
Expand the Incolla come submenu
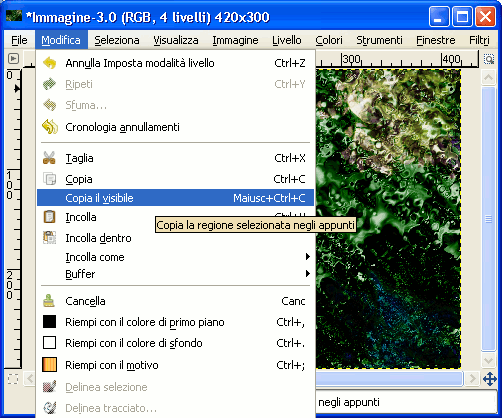[x=175, y=257]
